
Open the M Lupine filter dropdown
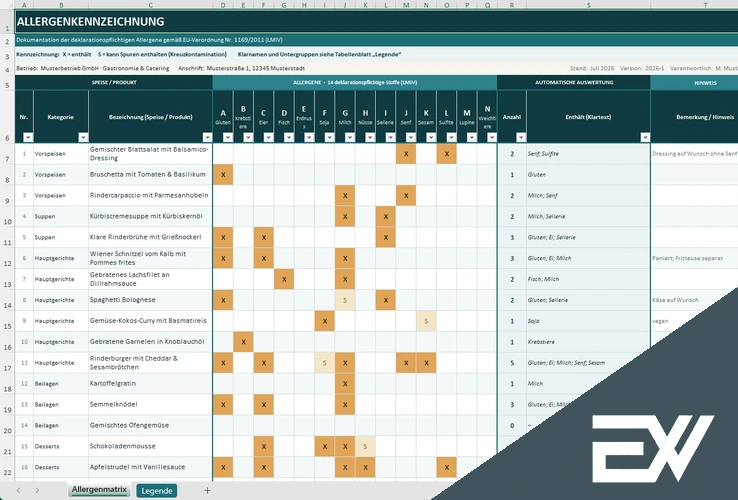pyautogui.click(x=472, y=137)
